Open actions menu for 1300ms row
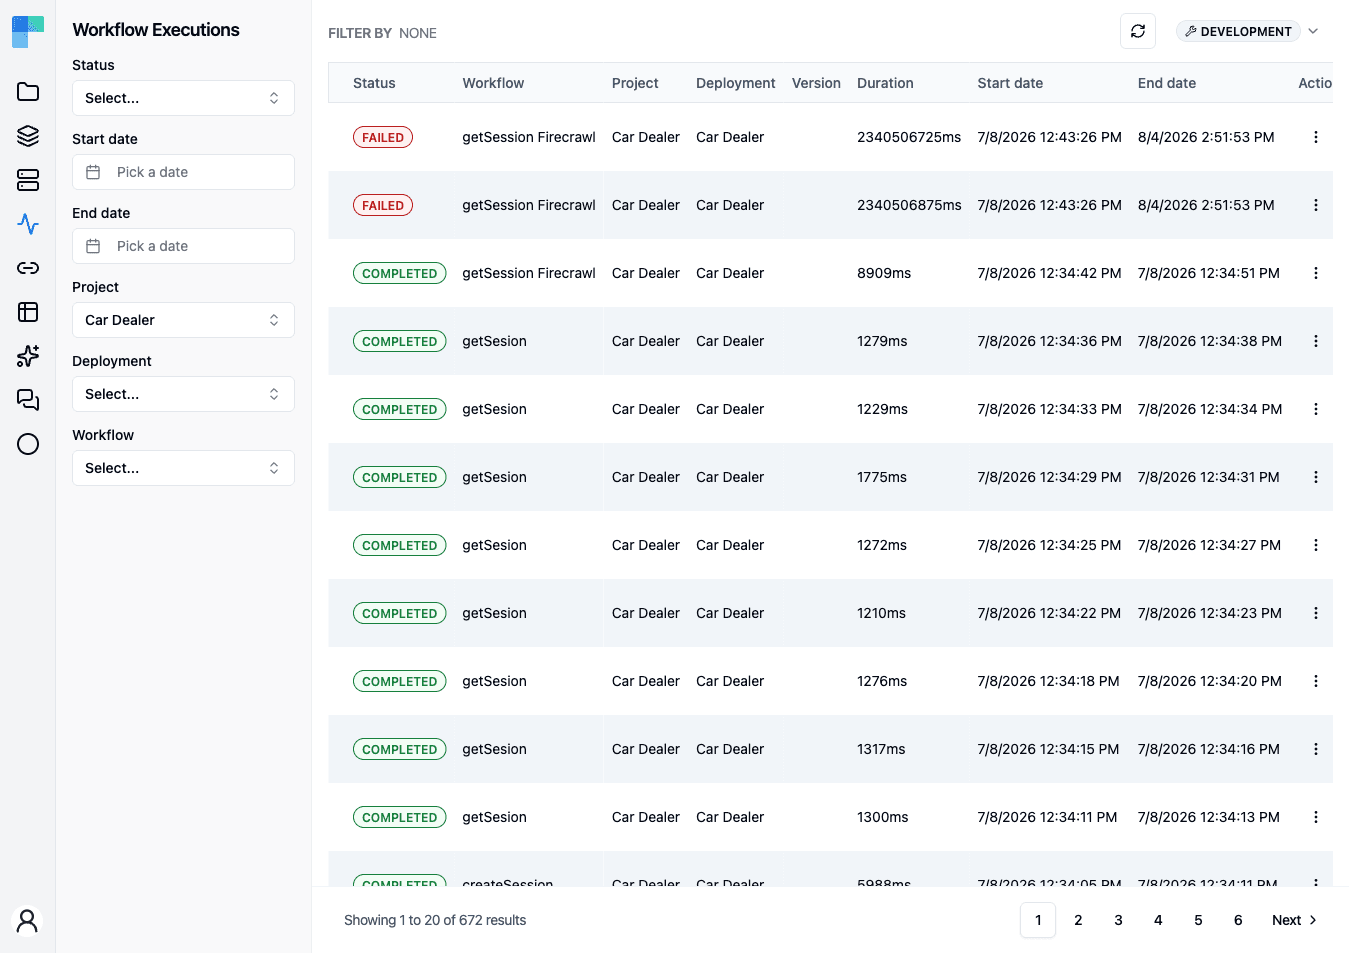Viewport: 1349px width, 953px height. 1316,817
